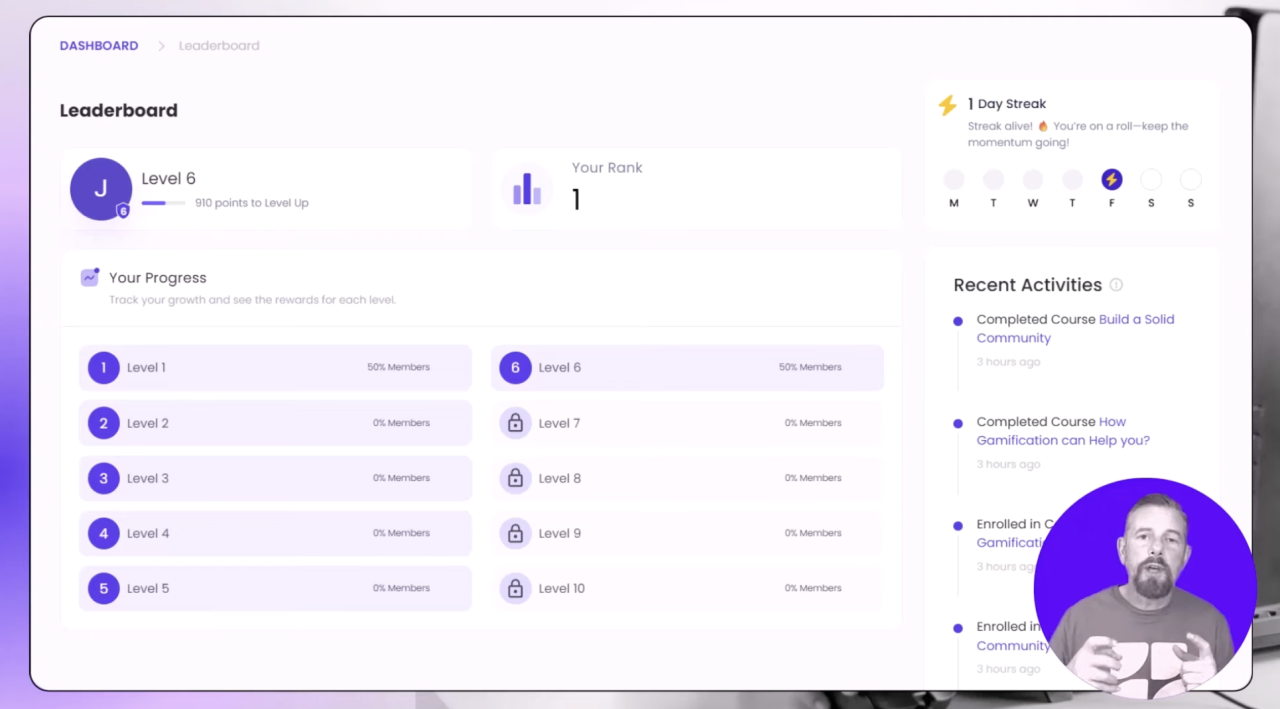Expand the Level 1 progress row
This screenshot has height=709, width=1280.
coord(275,367)
